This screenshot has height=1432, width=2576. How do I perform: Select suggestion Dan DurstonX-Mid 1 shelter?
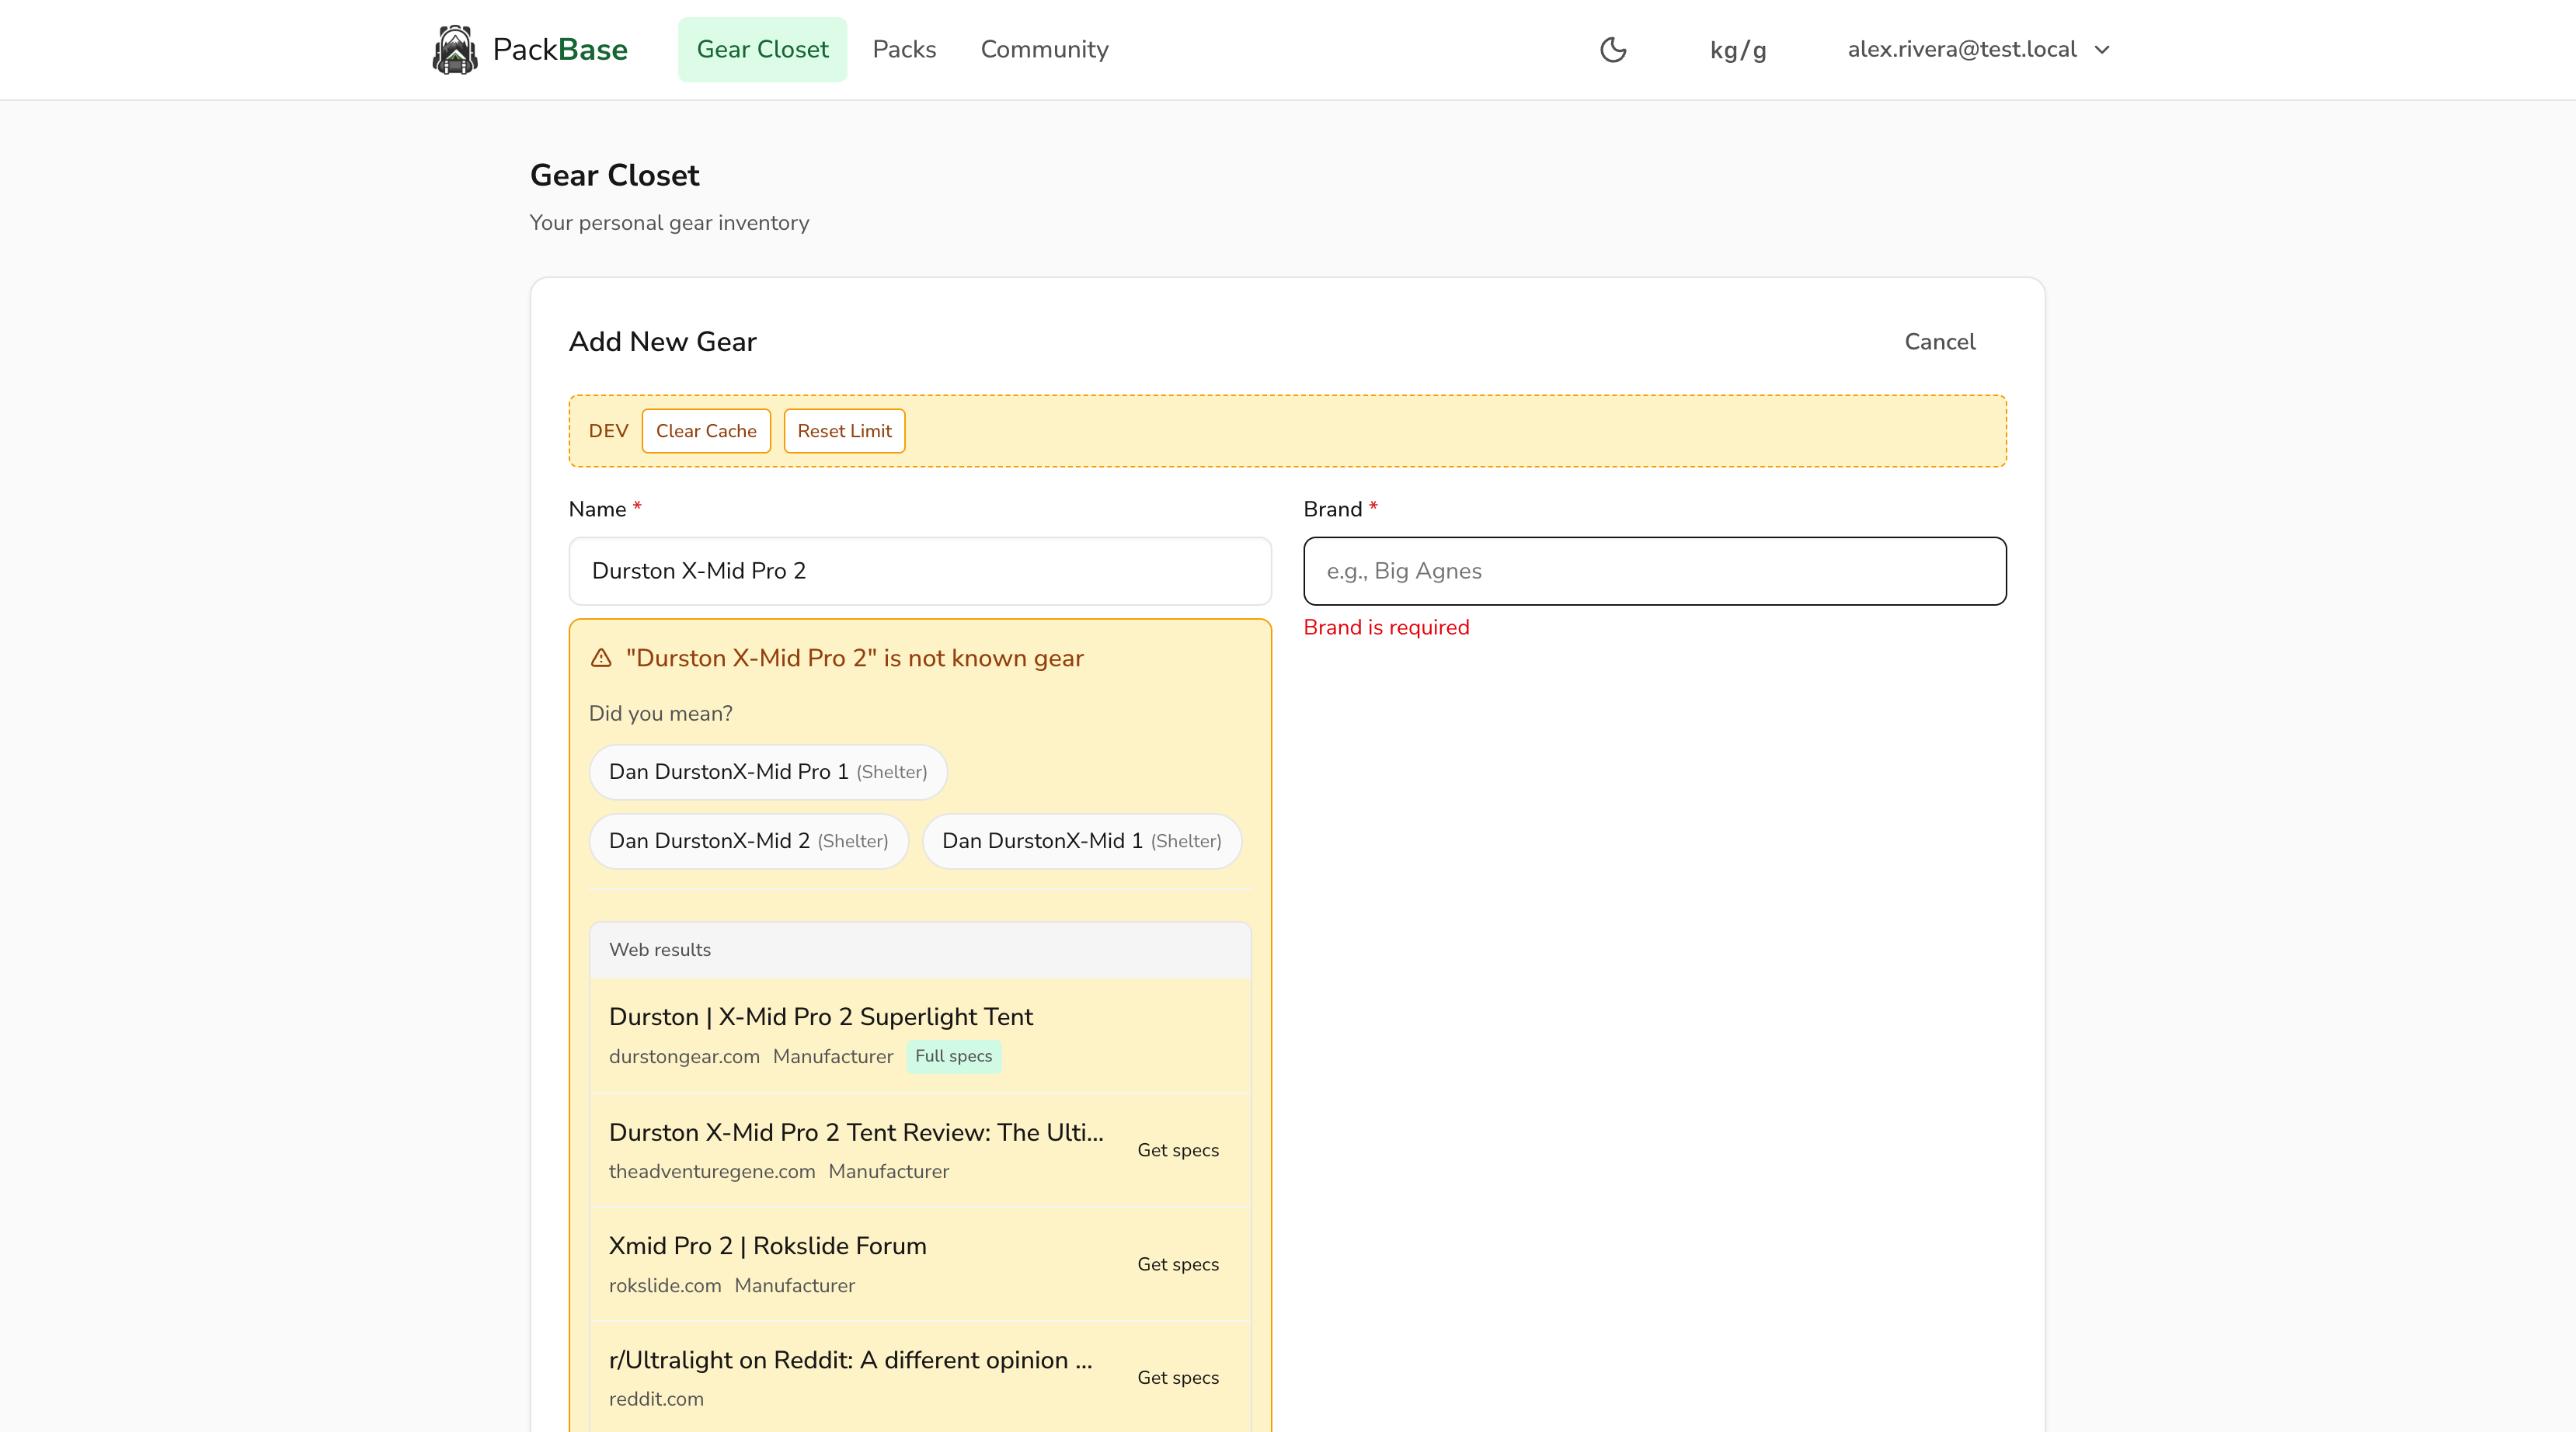1081,841
